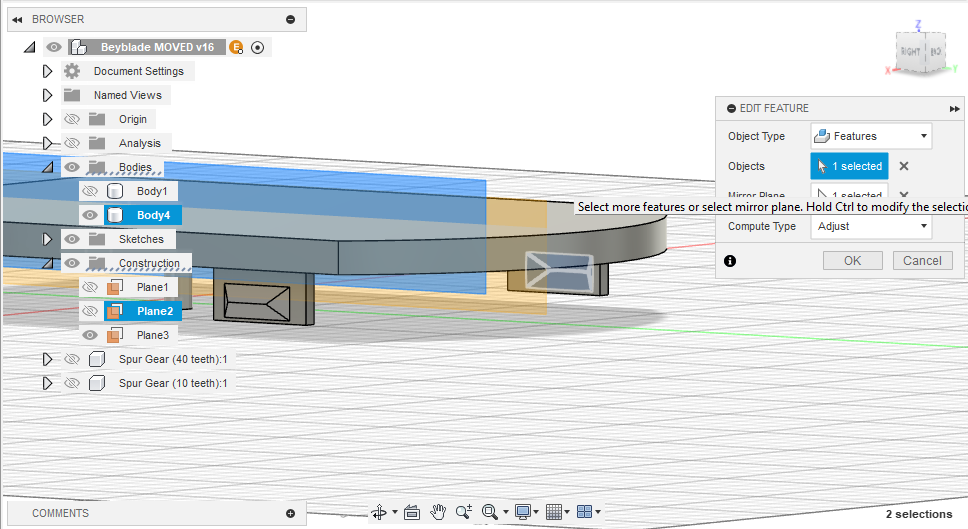Select Body4 in the browser tree
Viewport: 968px width, 529px height.
(x=153, y=215)
